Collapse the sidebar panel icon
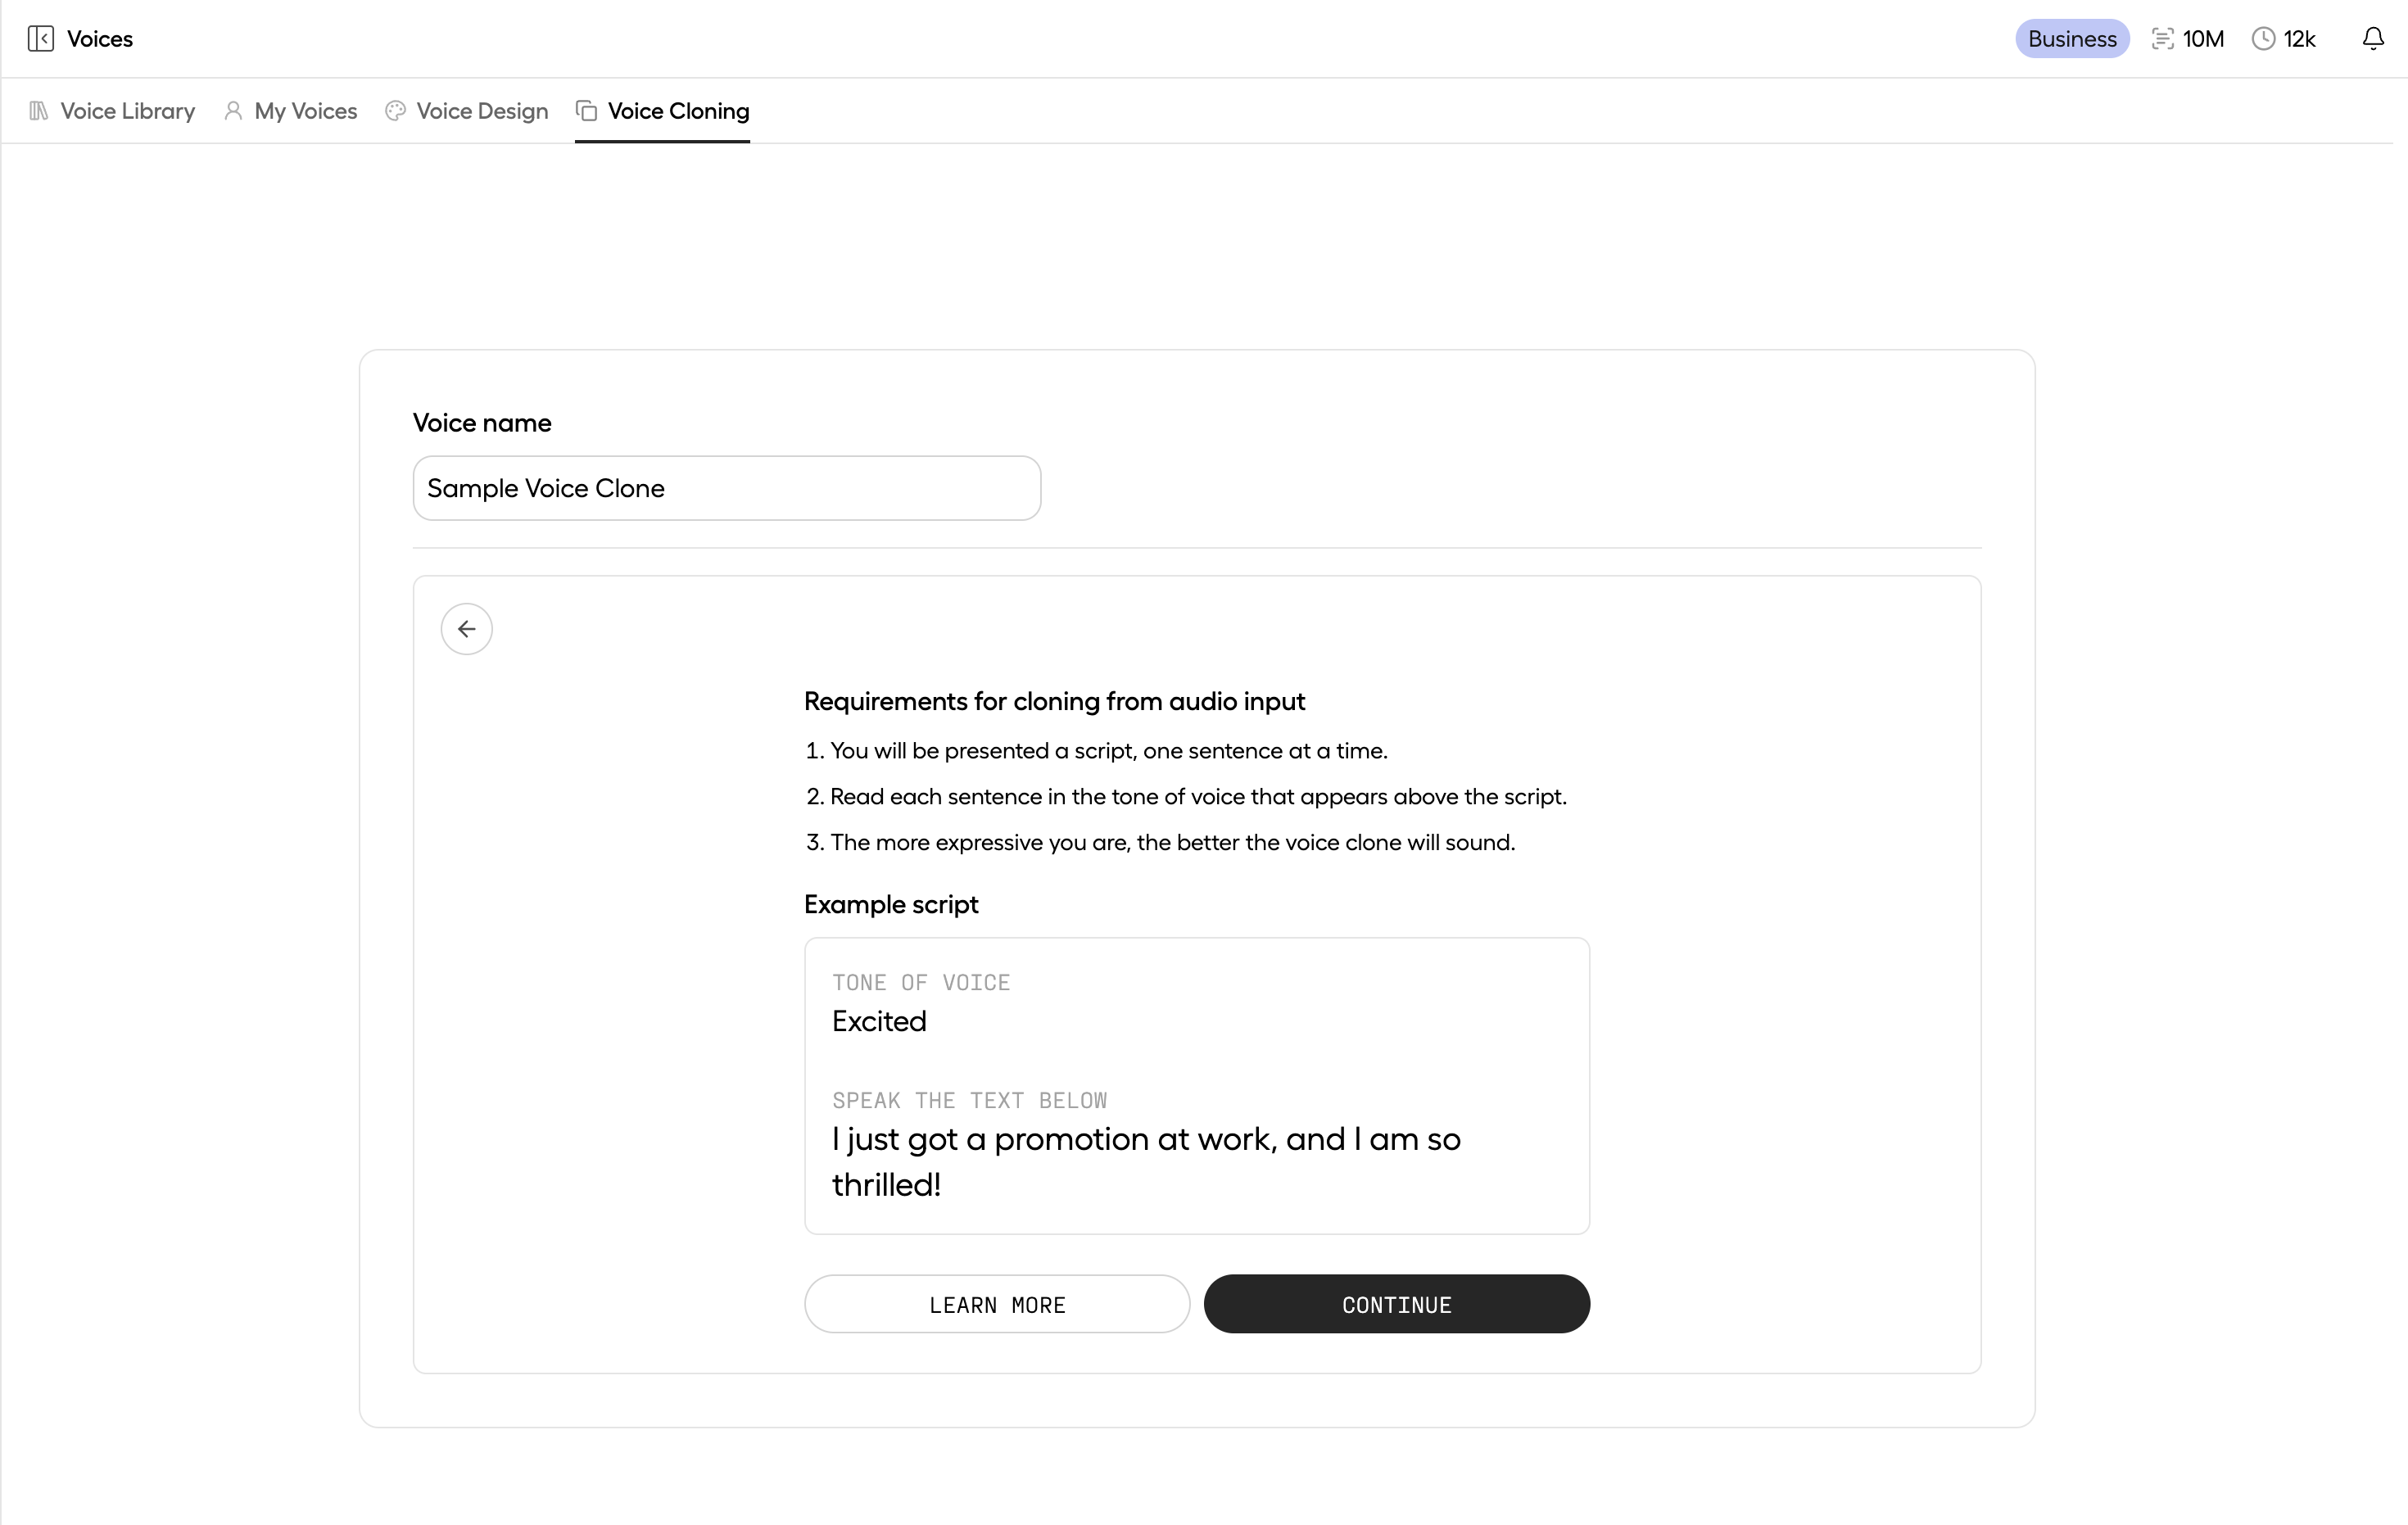The width and height of the screenshot is (2408, 1525). pos(41,39)
